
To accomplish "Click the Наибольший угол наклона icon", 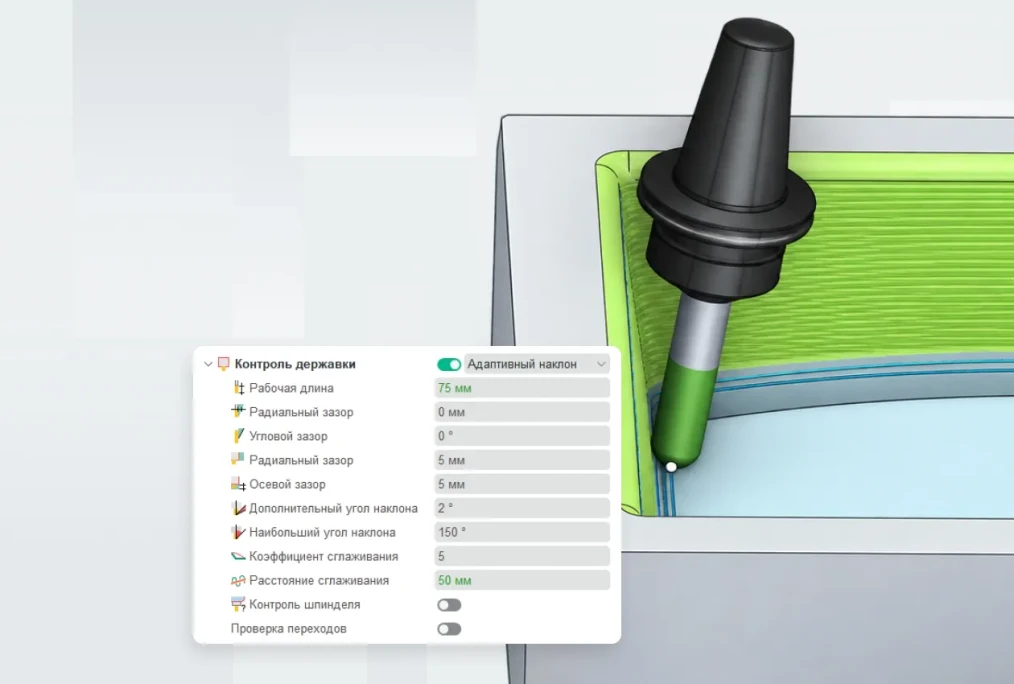I will point(238,532).
